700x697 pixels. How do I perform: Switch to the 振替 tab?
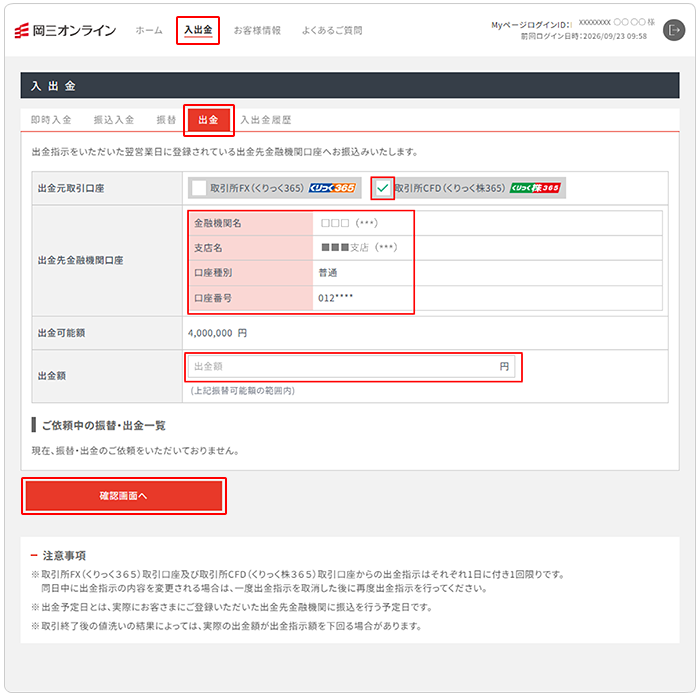point(166,120)
